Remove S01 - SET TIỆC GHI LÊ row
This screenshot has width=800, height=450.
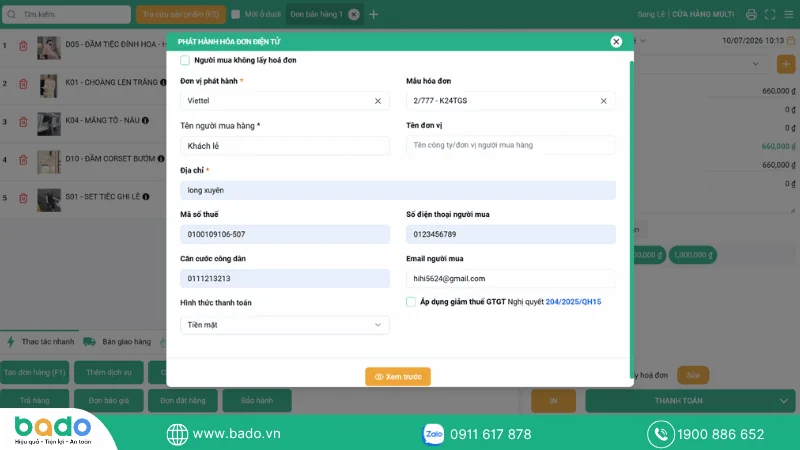coord(23,198)
